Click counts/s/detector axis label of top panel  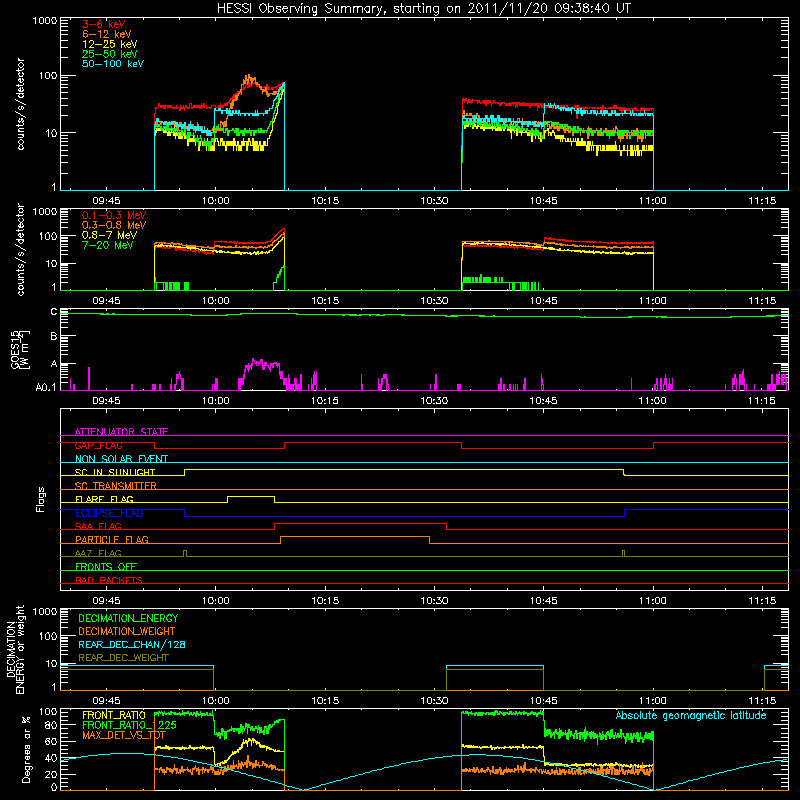click(x=20, y=104)
